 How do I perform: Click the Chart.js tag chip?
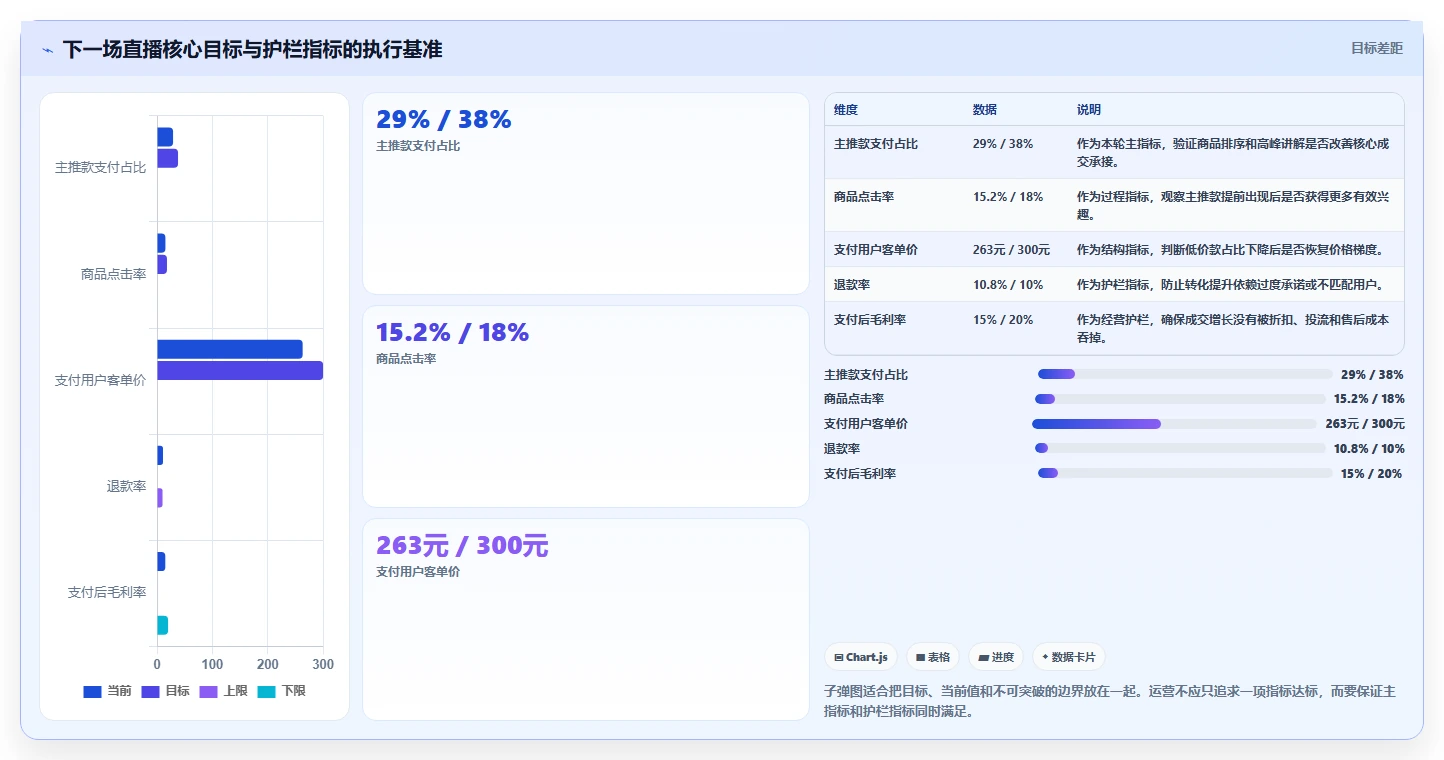pos(861,657)
